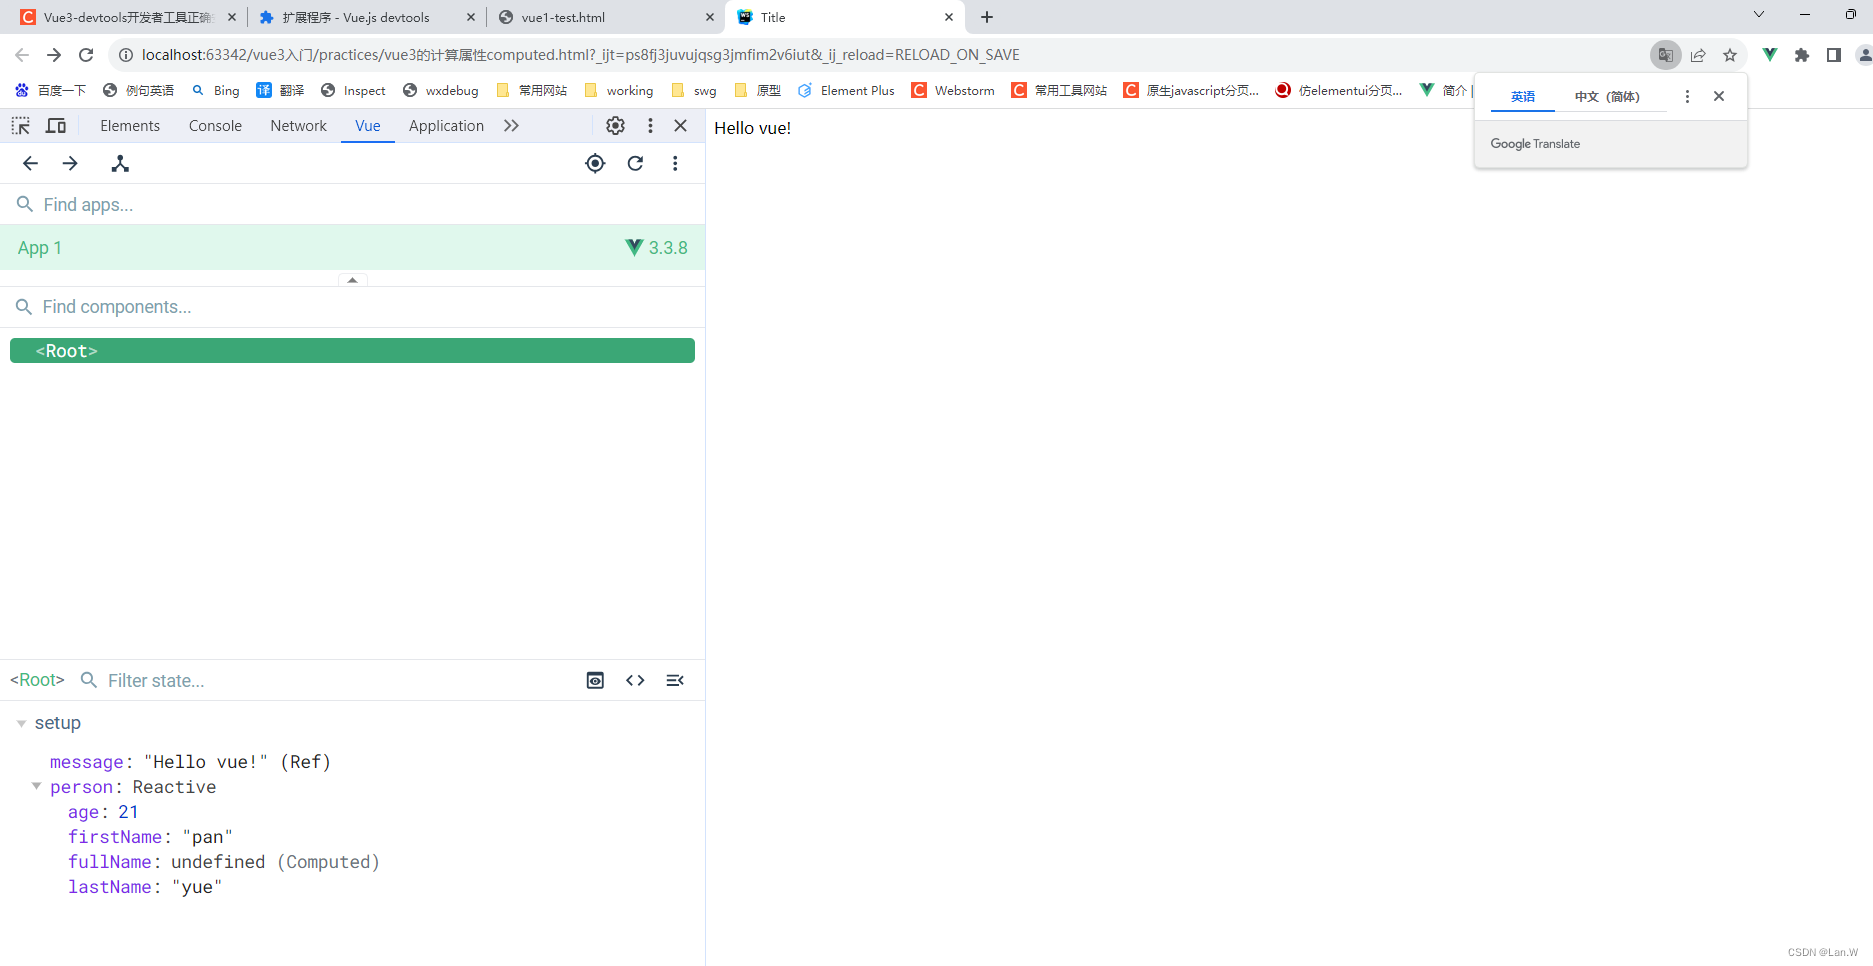Open the code brackets icon in state panel
This screenshot has height=966, width=1873.
(635, 680)
